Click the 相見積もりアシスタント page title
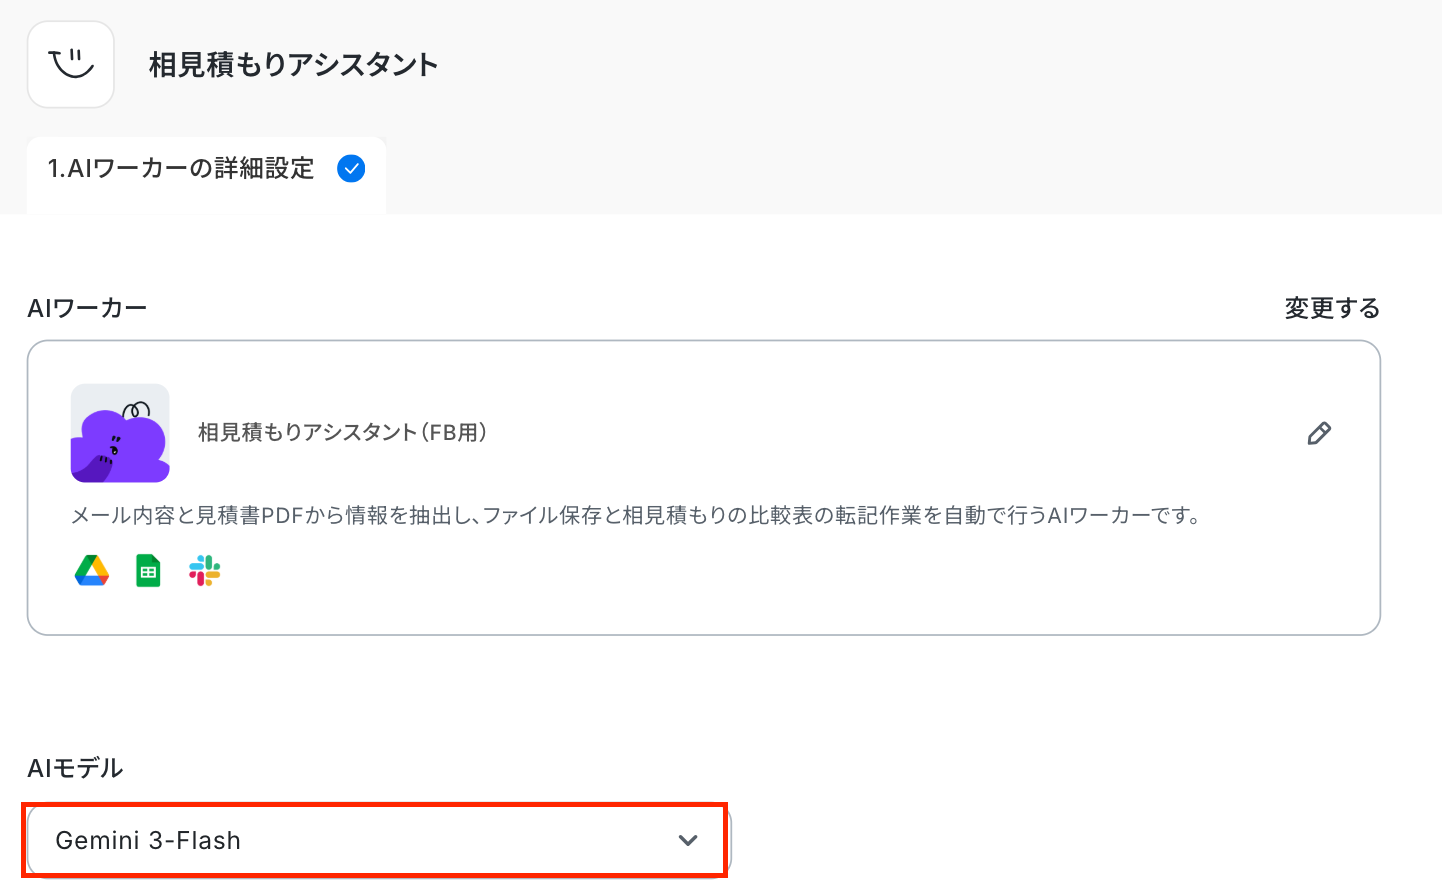The height and width of the screenshot is (894, 1442). coord(294,65)
